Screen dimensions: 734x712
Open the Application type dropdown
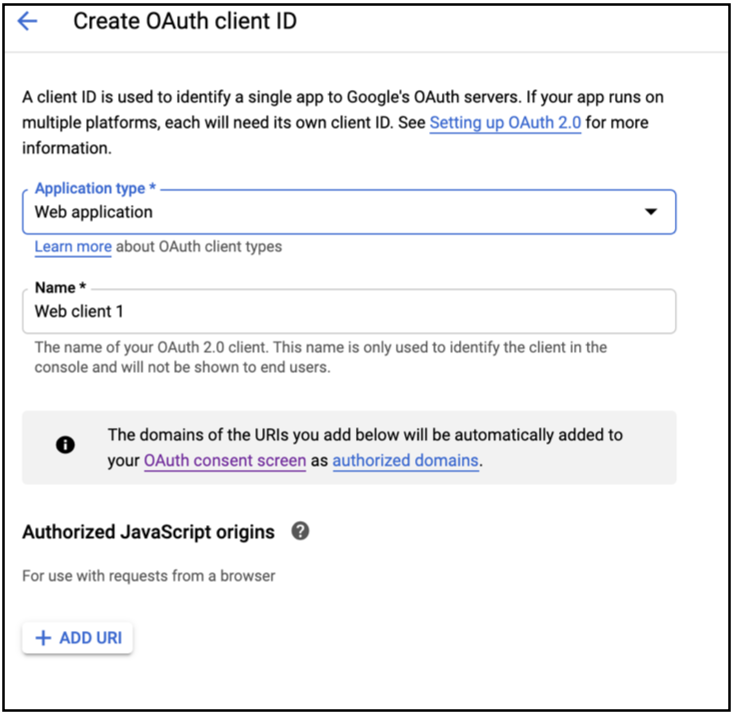[349, 212]
